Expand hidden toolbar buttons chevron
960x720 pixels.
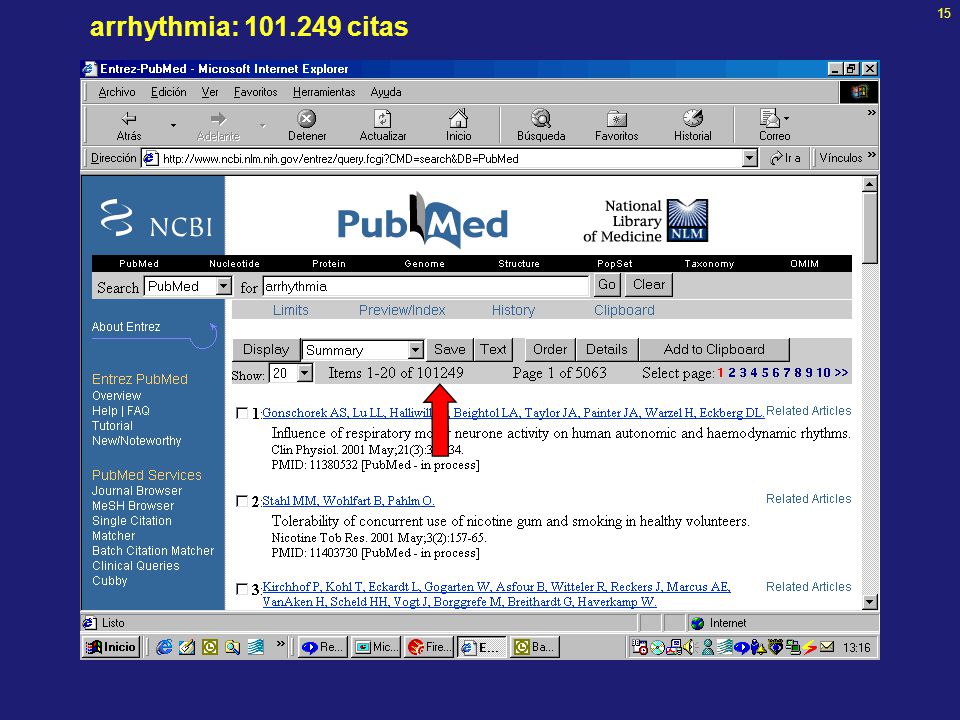pyautogui.click(x=872, y=113)
